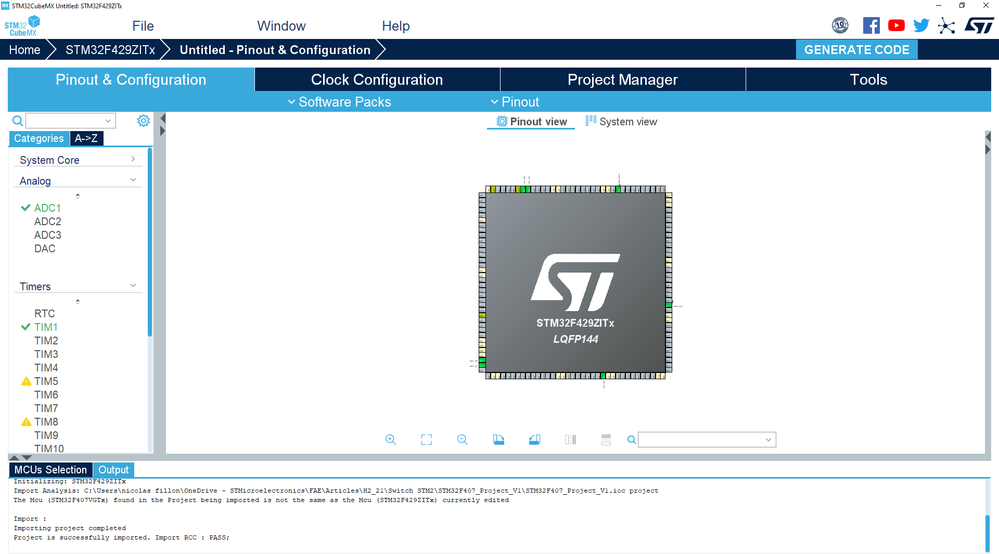Go to Home breadcrumb
This screenshot has width=999, height=554.
click(x=24, y=50)
